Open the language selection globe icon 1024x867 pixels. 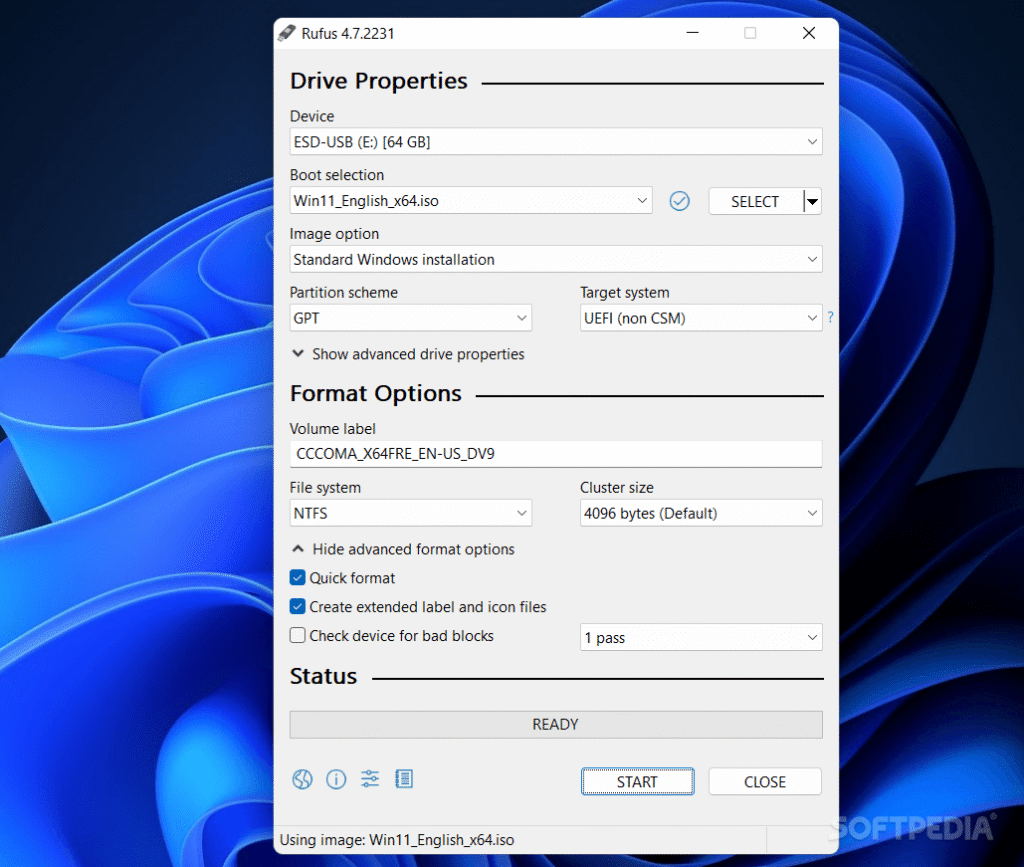(302, 779)
